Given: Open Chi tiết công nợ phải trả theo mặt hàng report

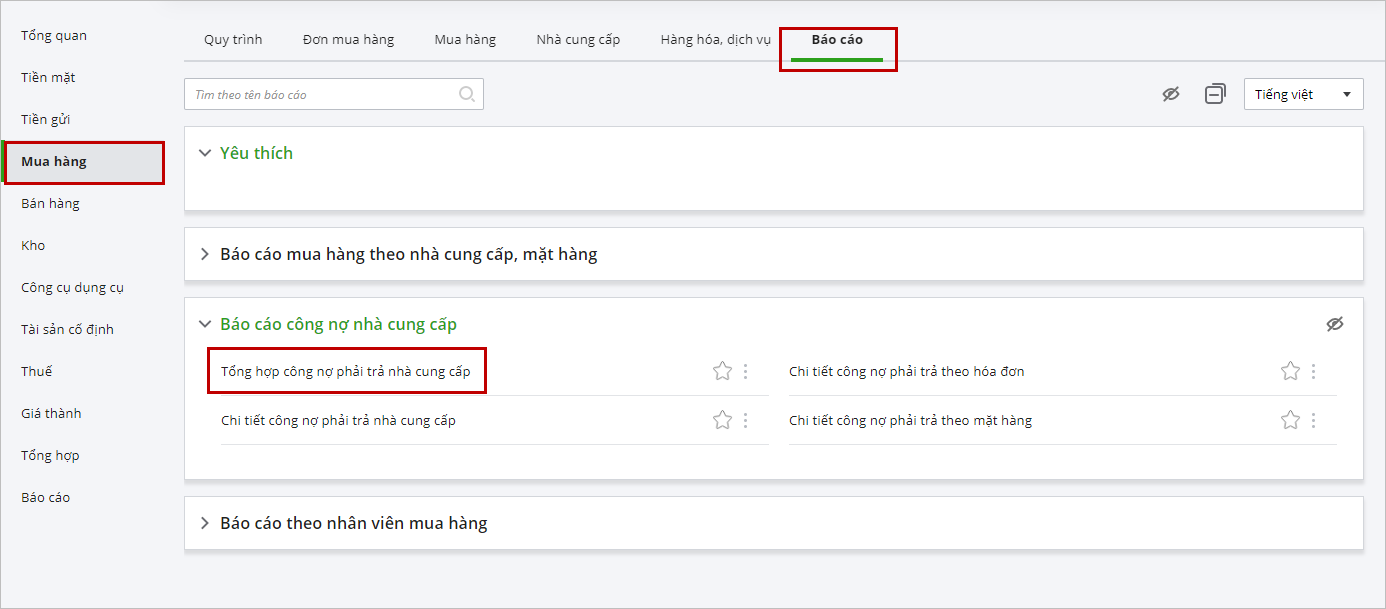Looking at the screenshot, I should click(x=910, y=420).
